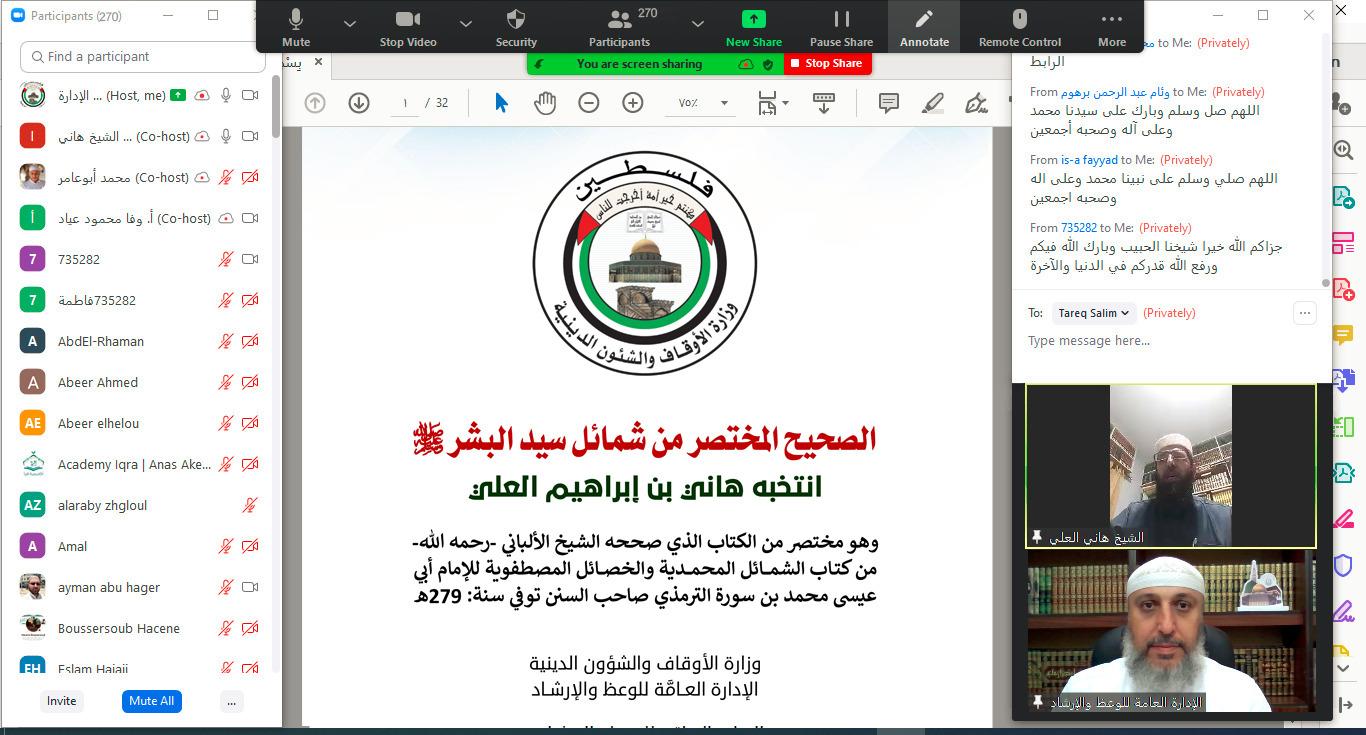Open the chat recipient Tareq Salim dropdown
The width and height of the screenshot is (1366, 735).
[1093, 313]
